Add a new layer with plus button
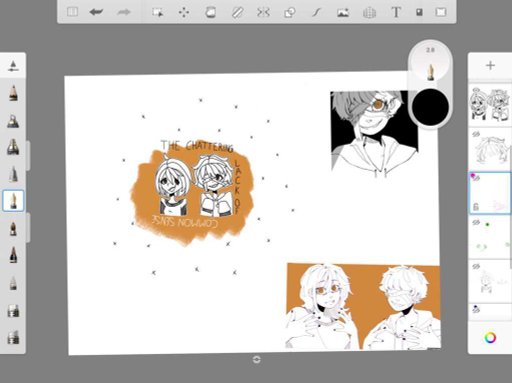The width and height of the screenshot is (512, 383). point(490,65)
